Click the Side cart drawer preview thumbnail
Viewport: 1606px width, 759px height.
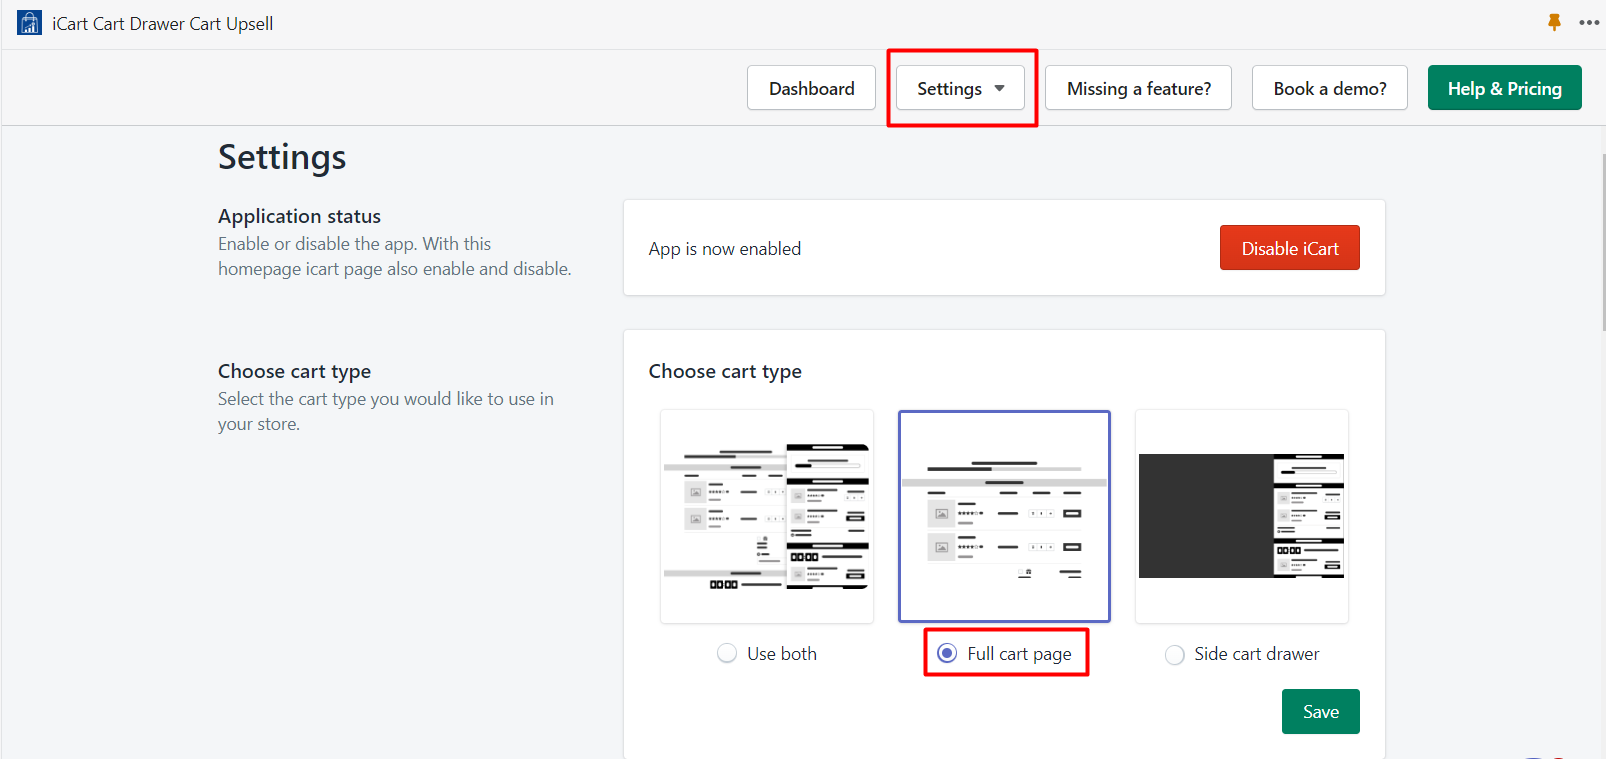1241,516
